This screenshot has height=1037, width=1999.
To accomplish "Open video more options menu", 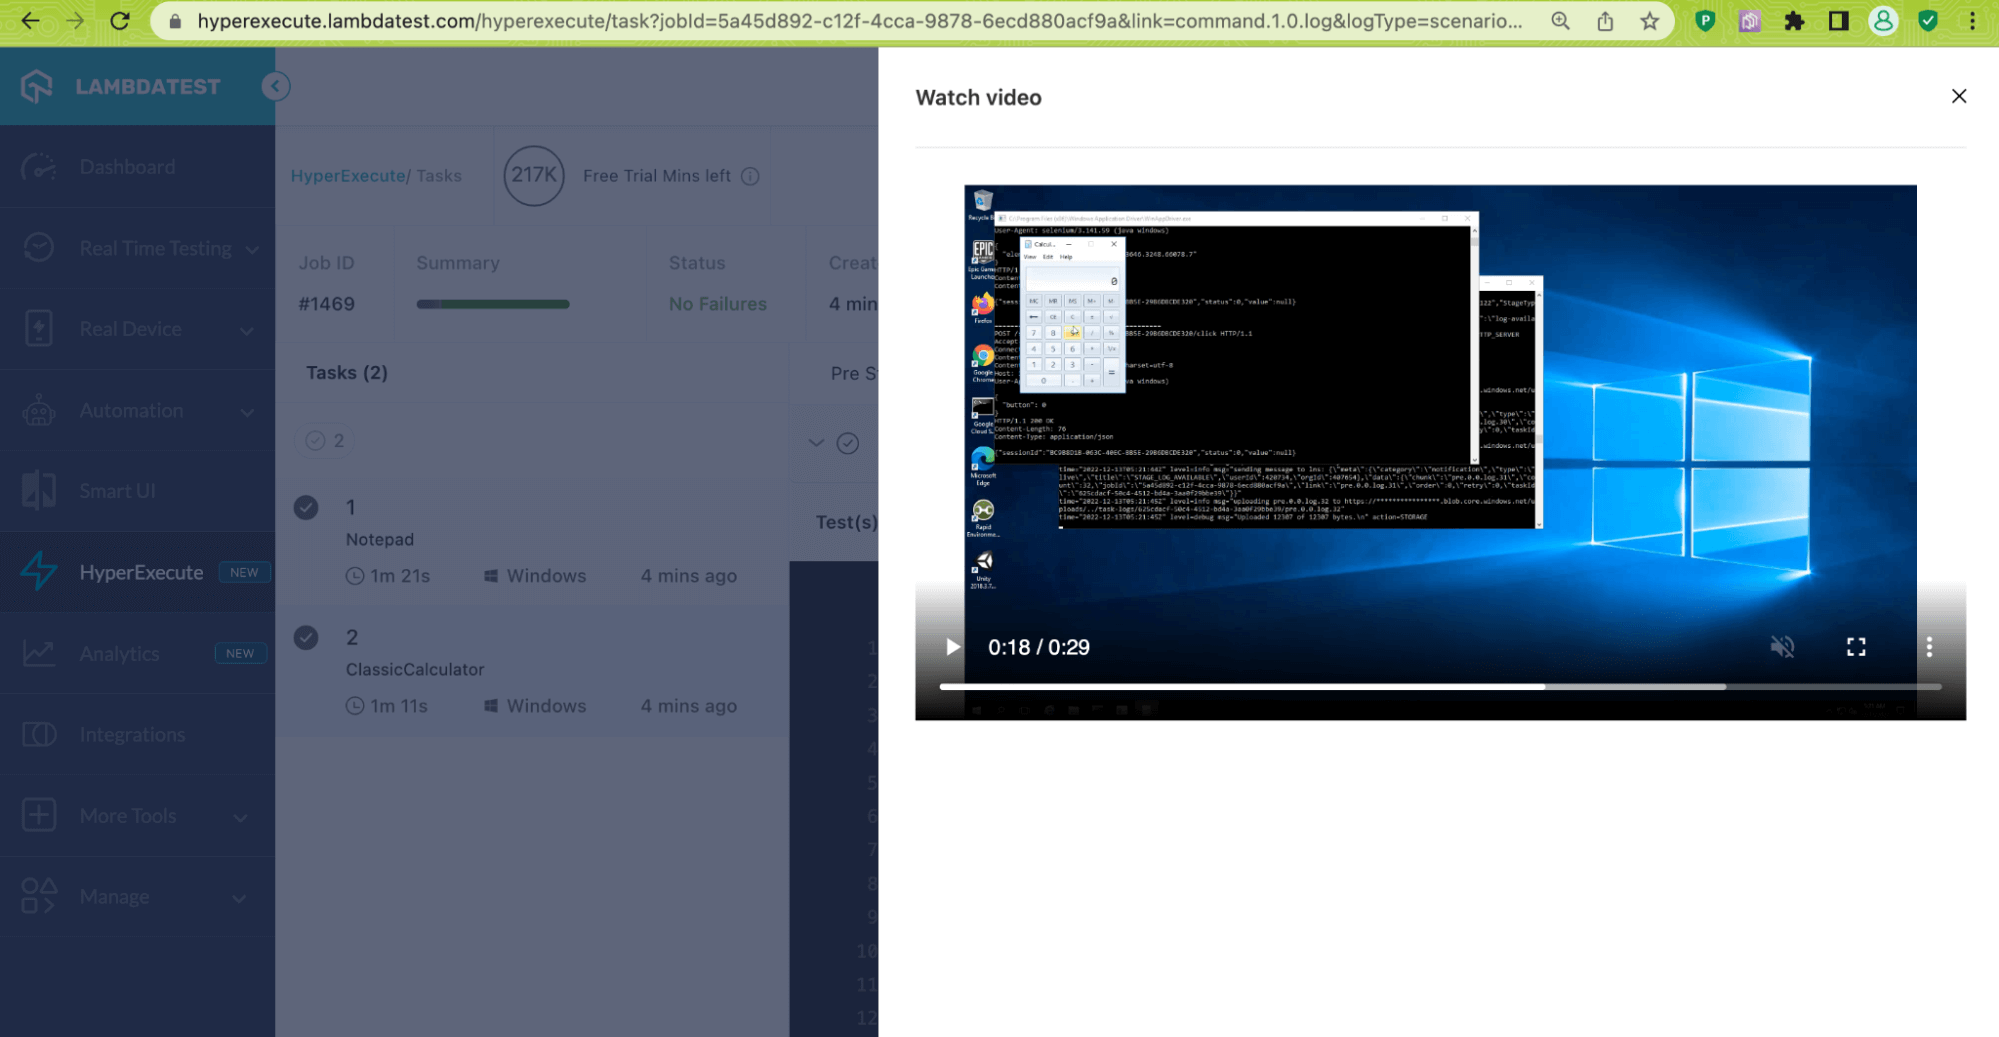I will click(x=1929, y=647).
